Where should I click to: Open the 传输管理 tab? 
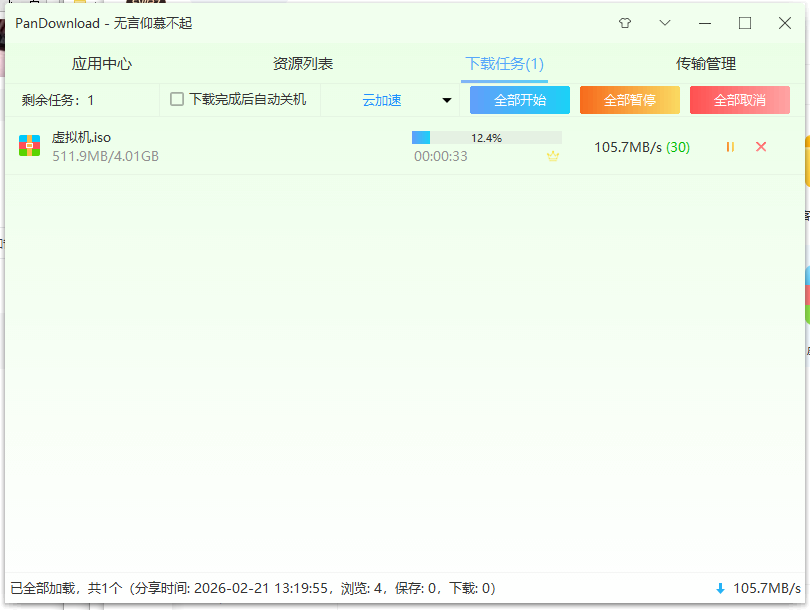[x=705, y=62]
